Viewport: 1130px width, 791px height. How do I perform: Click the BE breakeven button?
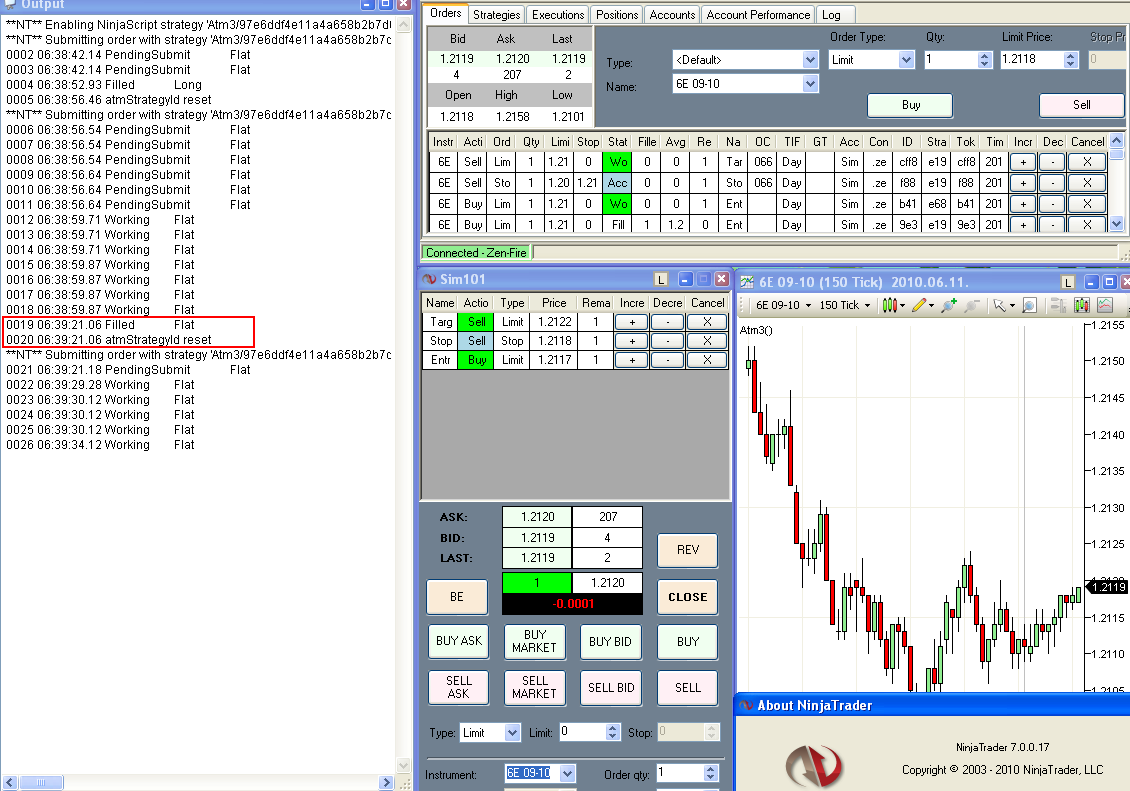click(457, 597)
